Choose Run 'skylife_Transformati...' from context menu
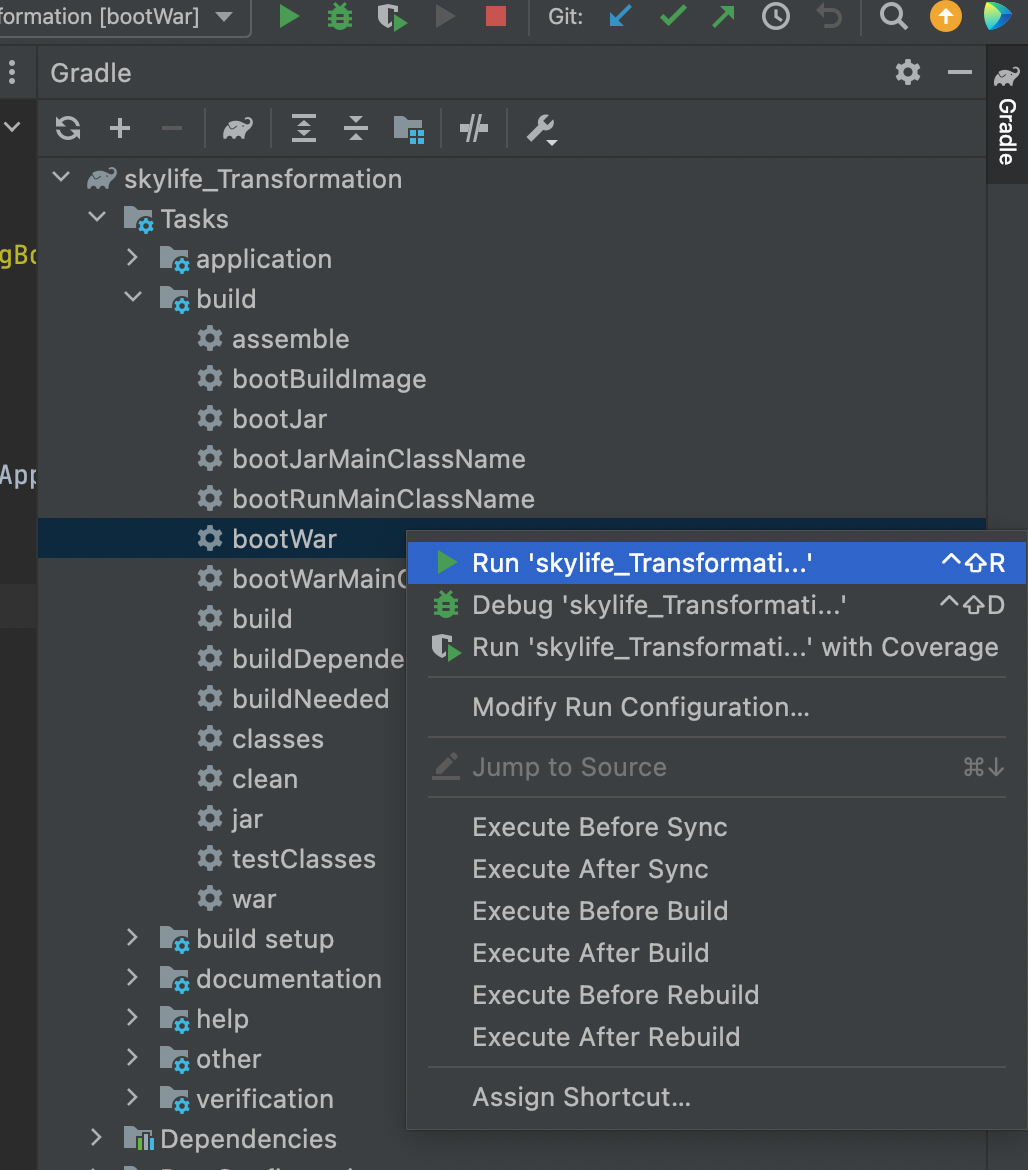This screenshot has height=1170, width=1028. [716, 563]
